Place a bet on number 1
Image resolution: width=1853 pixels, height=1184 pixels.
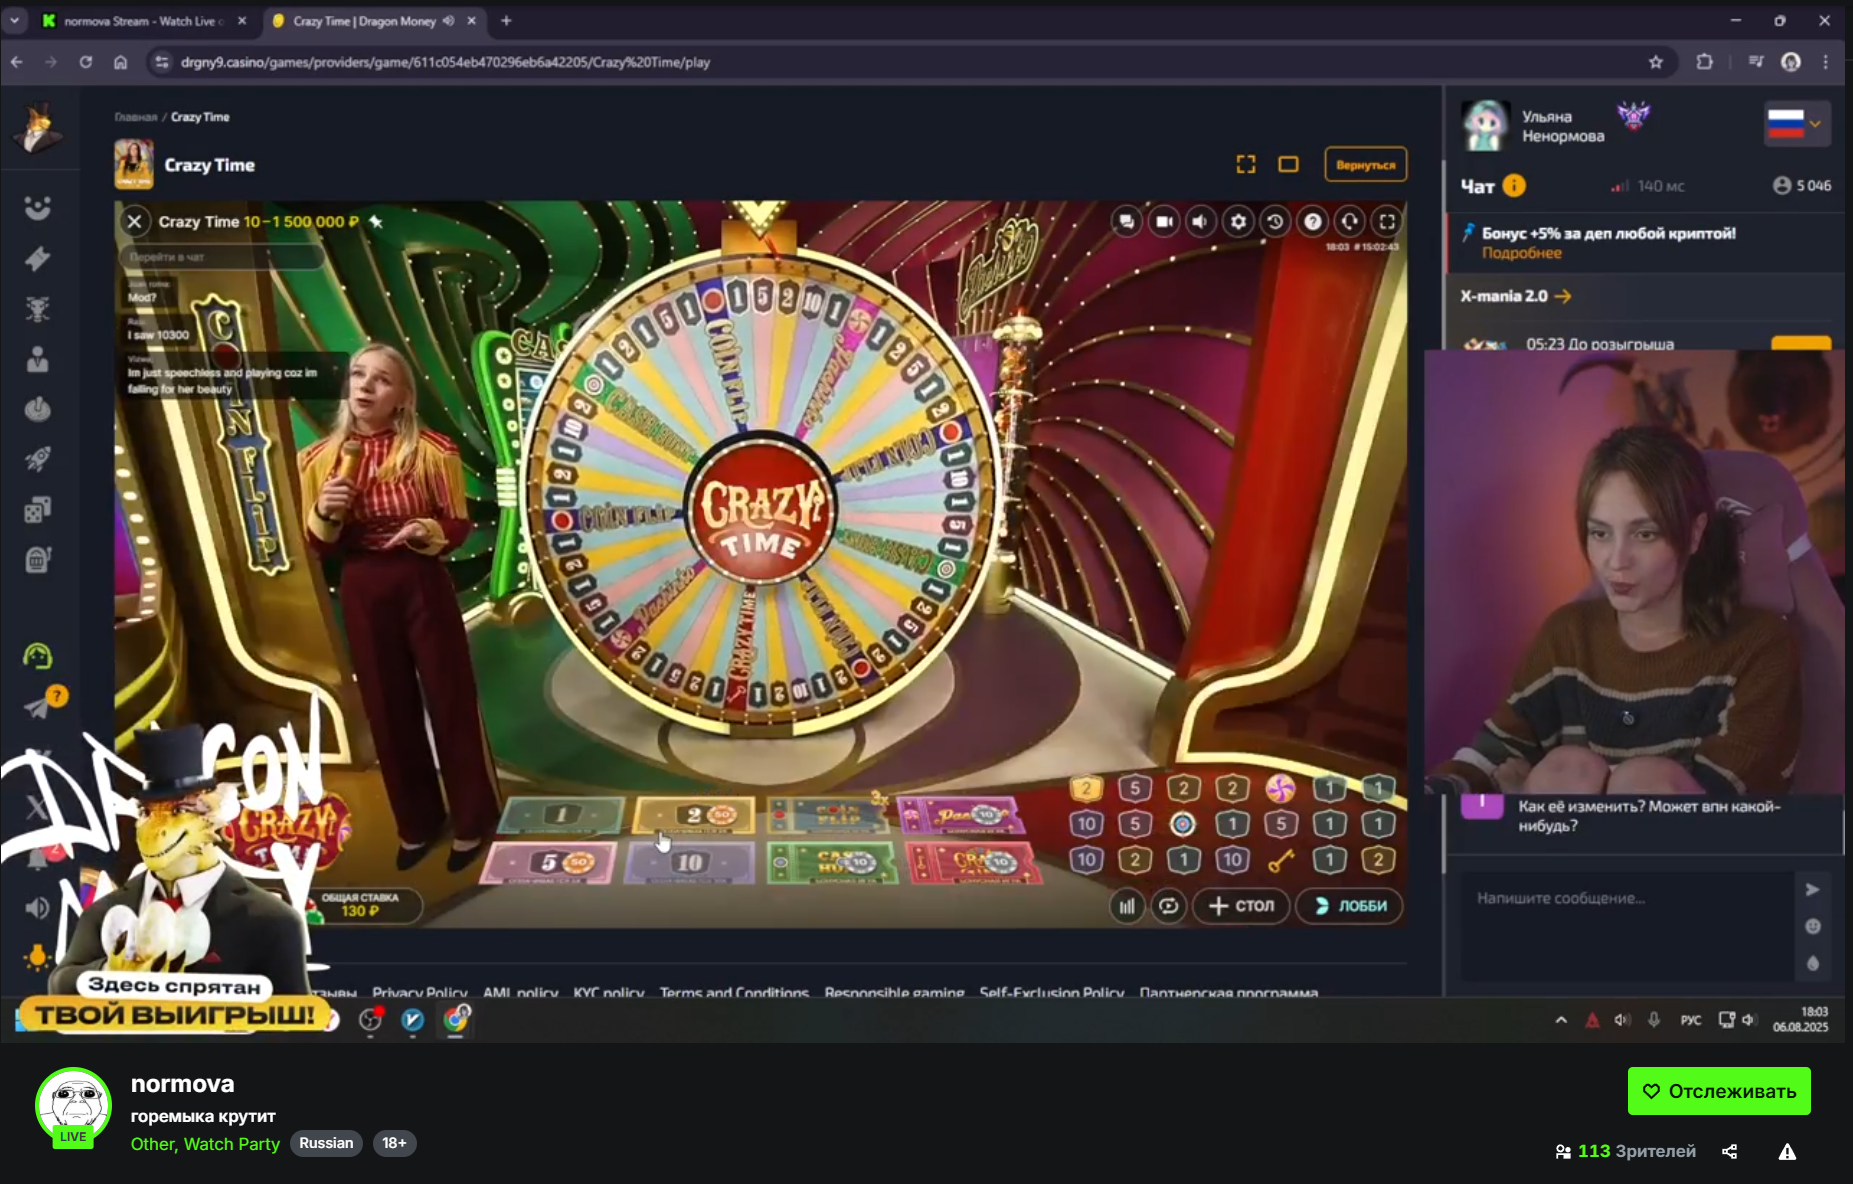tap(561, 815)
